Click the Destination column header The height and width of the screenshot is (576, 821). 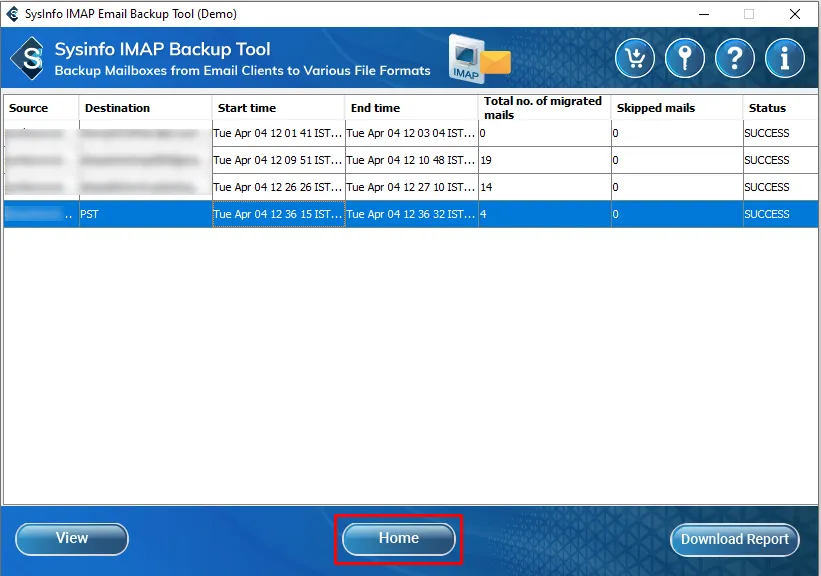[x=145, y=108]
